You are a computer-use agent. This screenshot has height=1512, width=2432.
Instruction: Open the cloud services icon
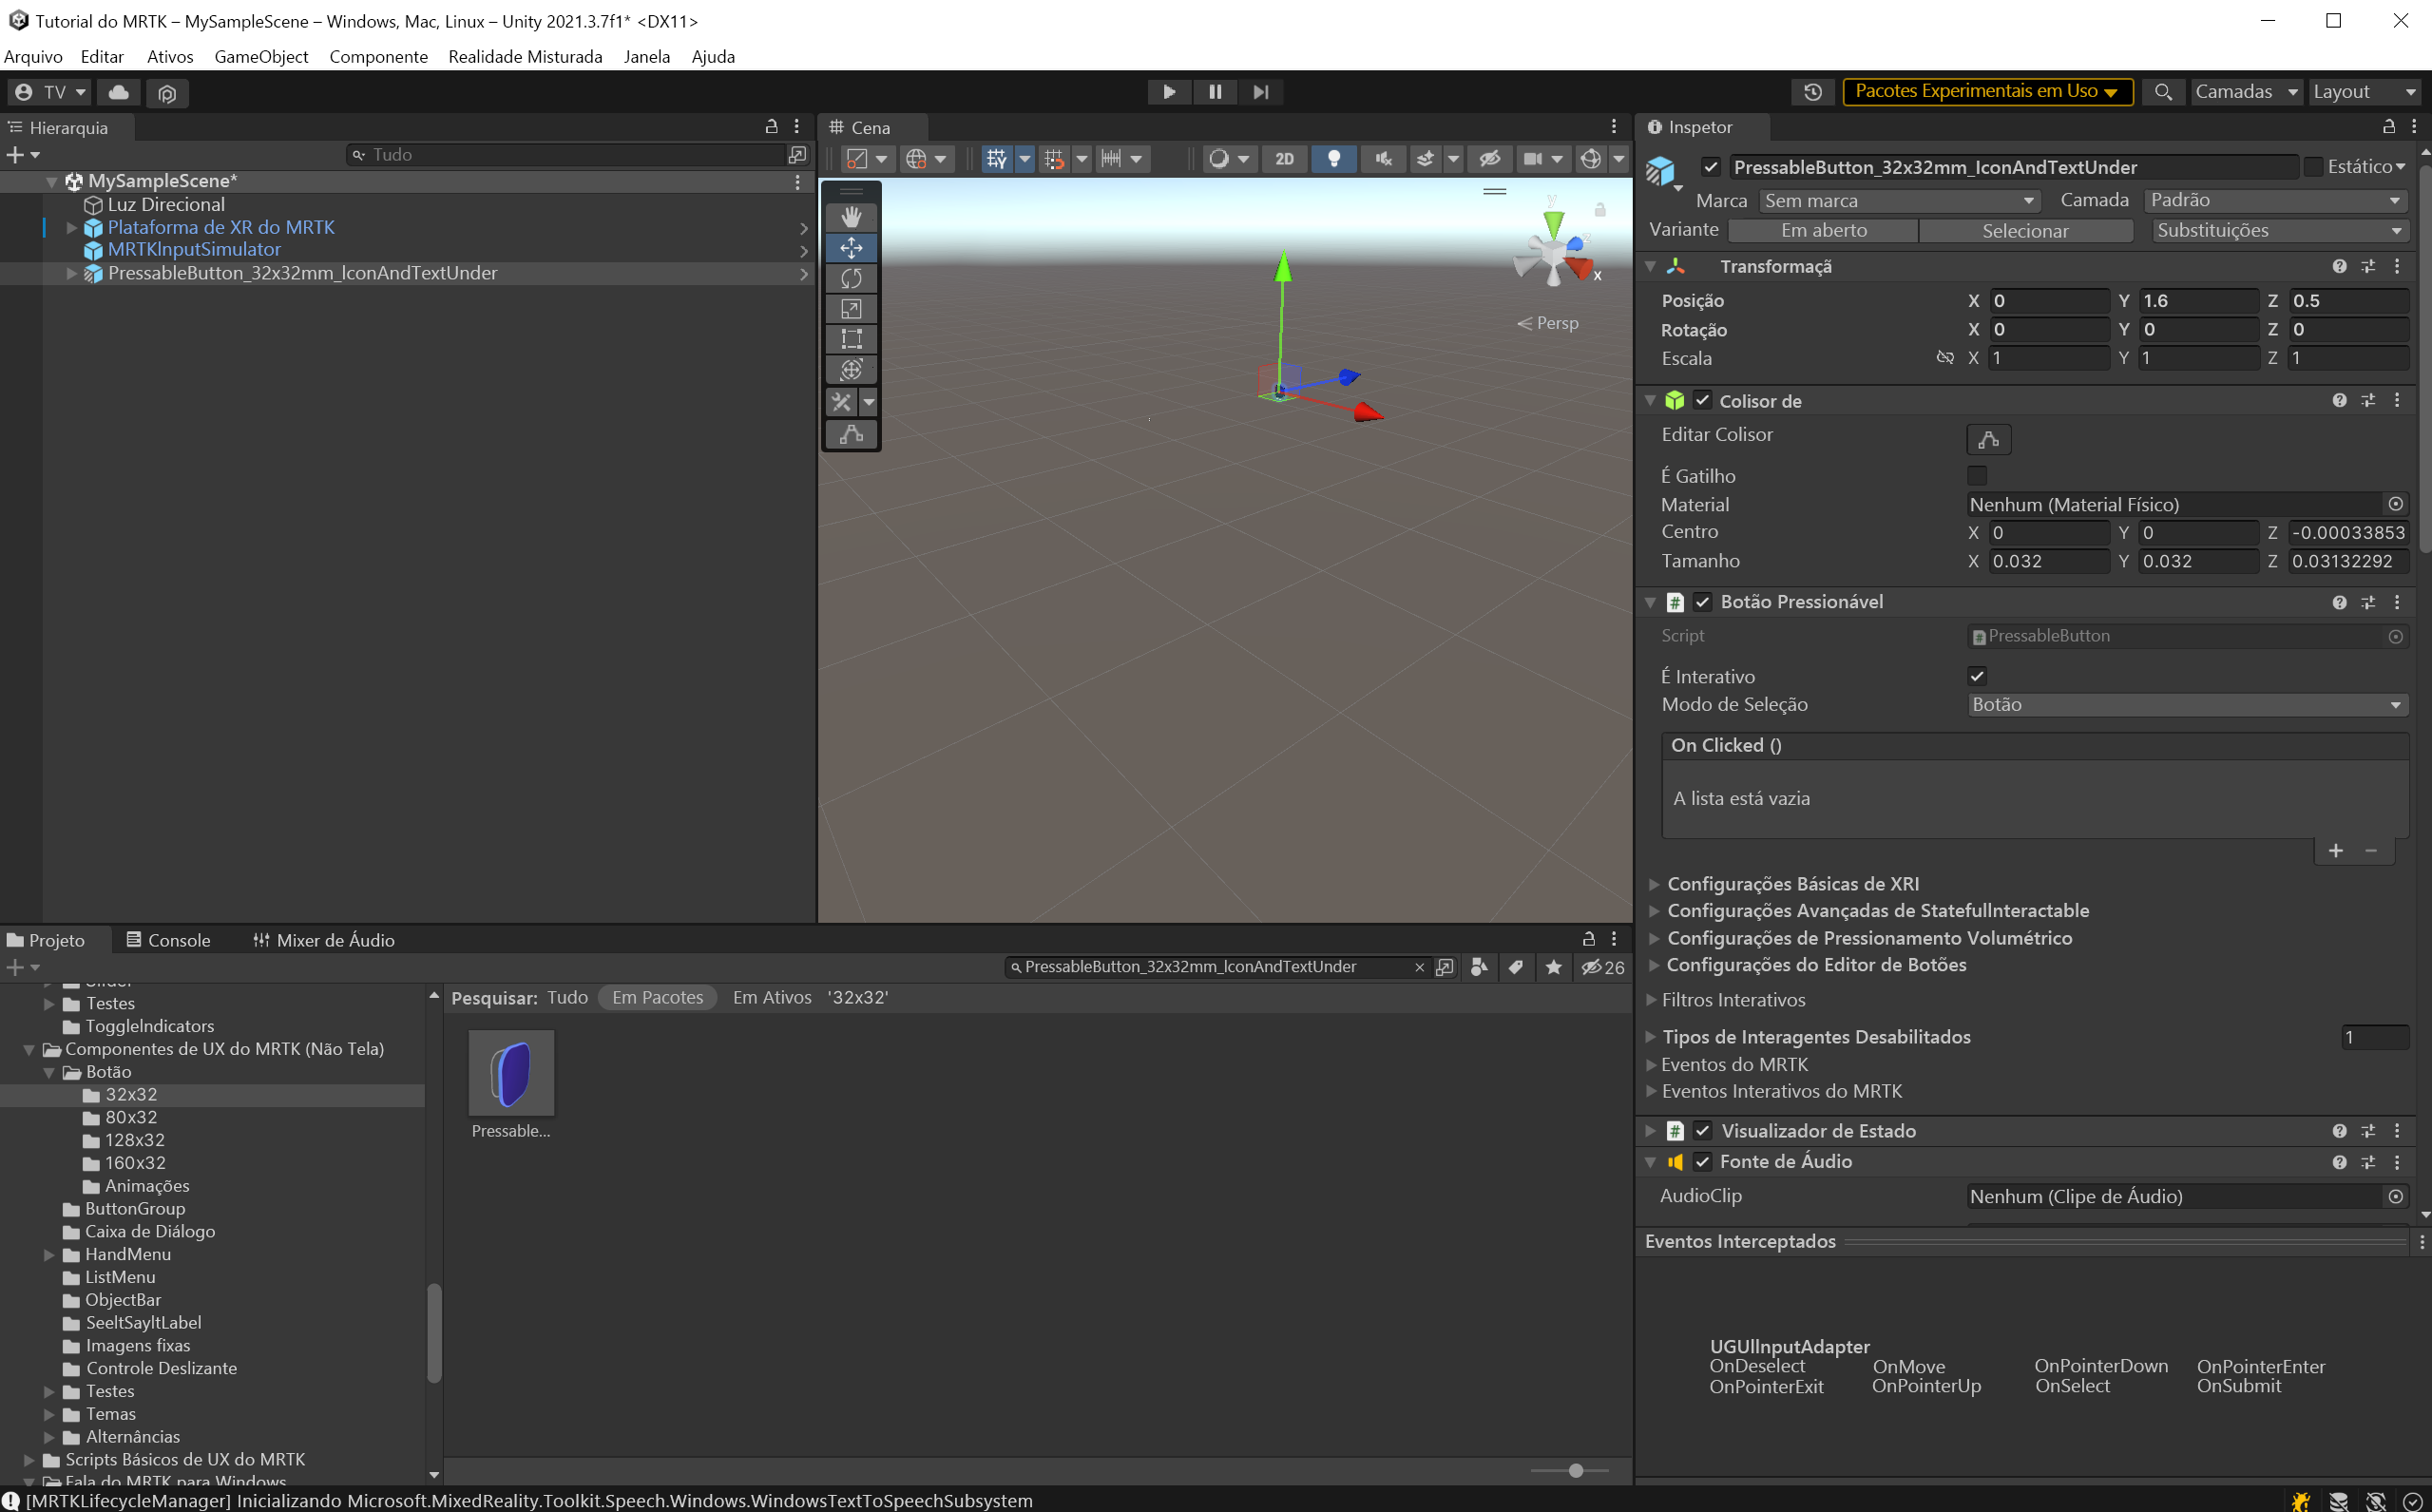(x=119, y=92)
